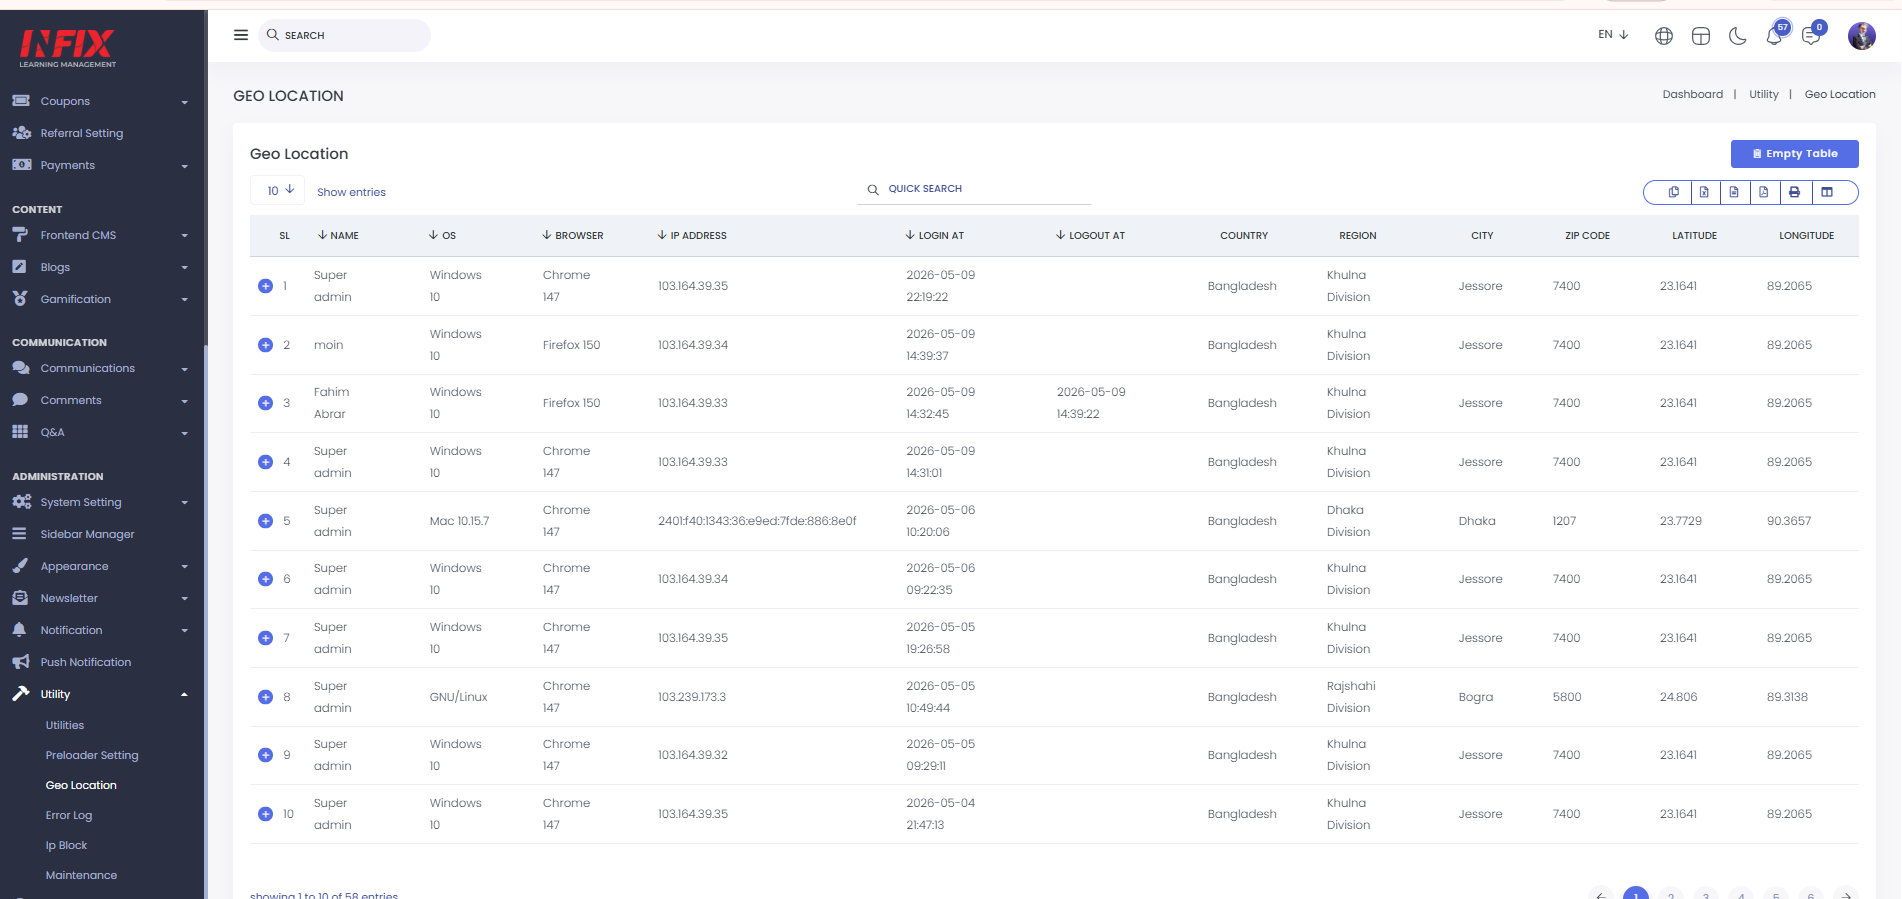Sort table by IP Address column

(x=692, y=236)
